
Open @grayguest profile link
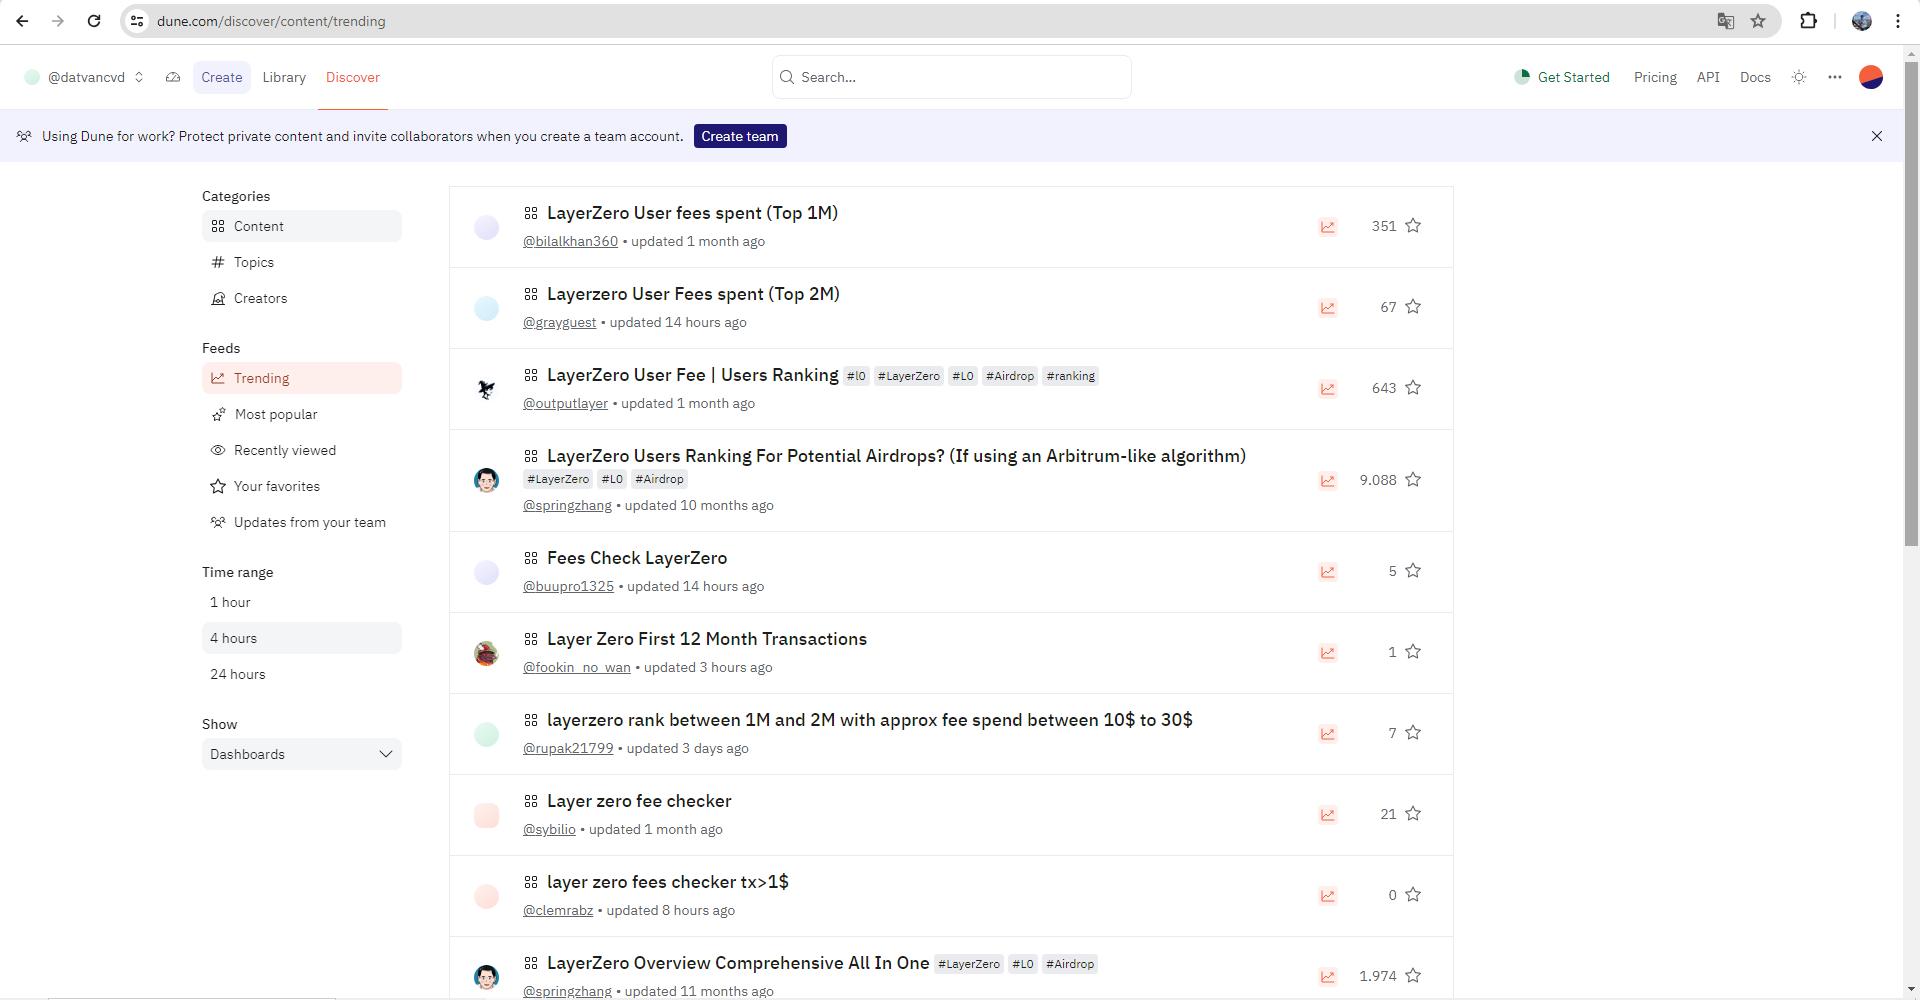(559, 322)
